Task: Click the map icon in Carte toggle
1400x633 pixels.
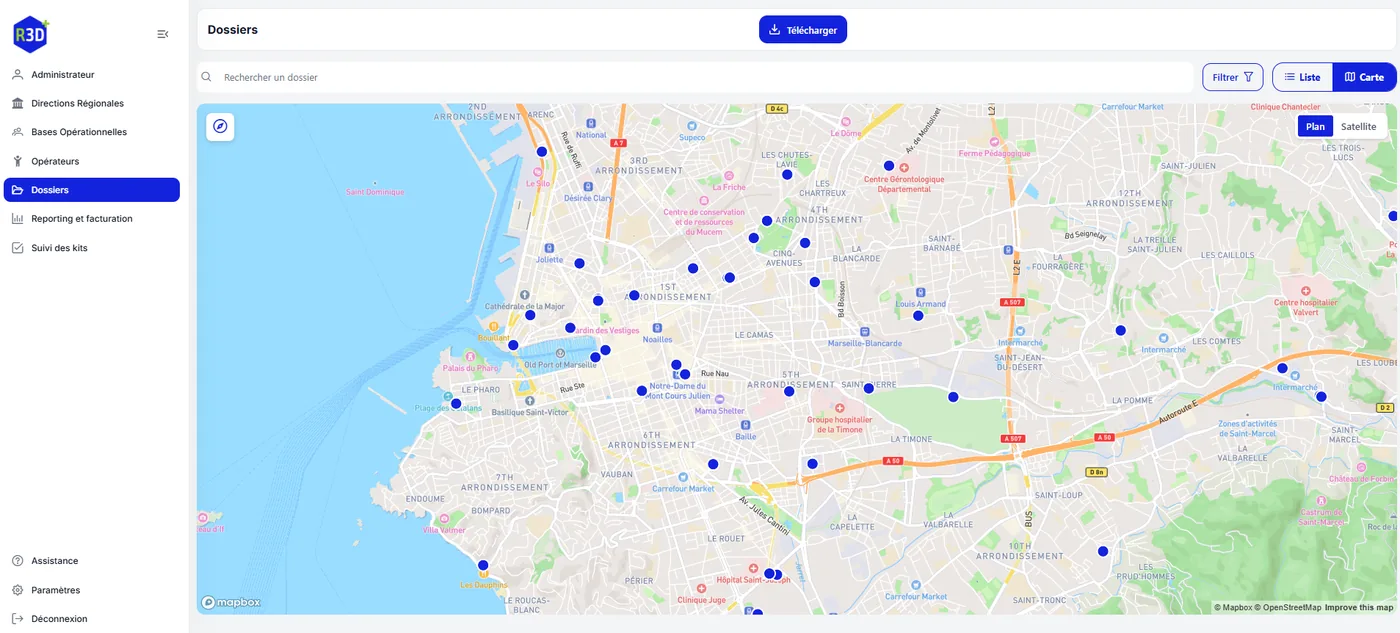Action: 1350,77
